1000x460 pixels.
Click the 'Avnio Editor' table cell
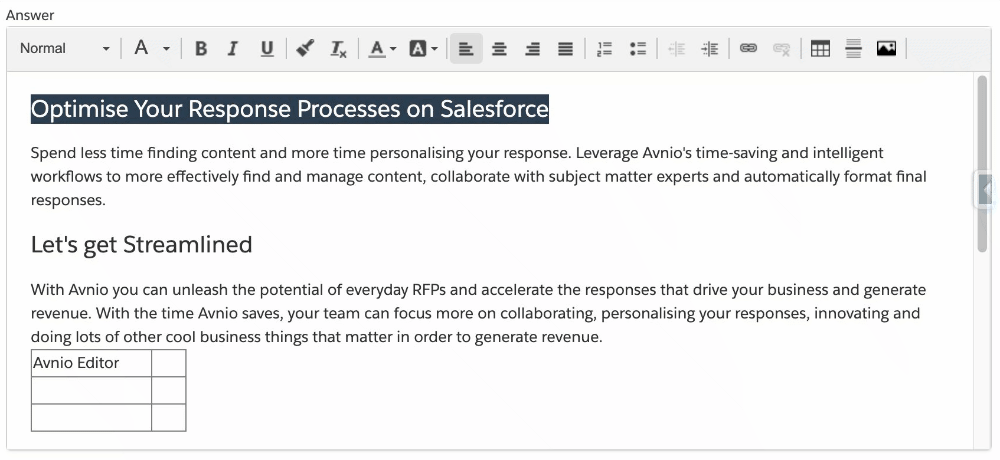(x=91, y=363)
